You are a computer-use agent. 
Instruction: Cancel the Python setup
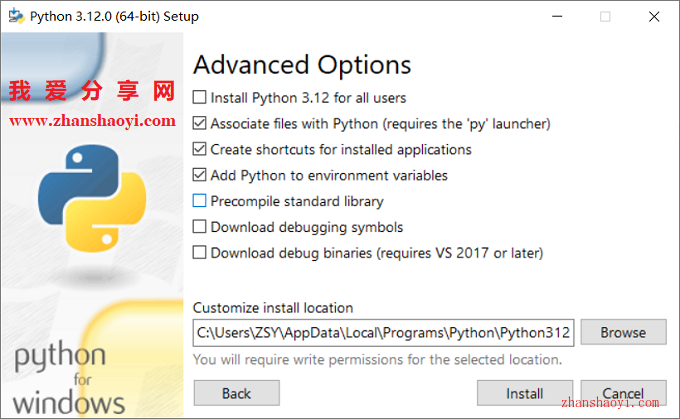pyautogui.click(x=623, y=393)
